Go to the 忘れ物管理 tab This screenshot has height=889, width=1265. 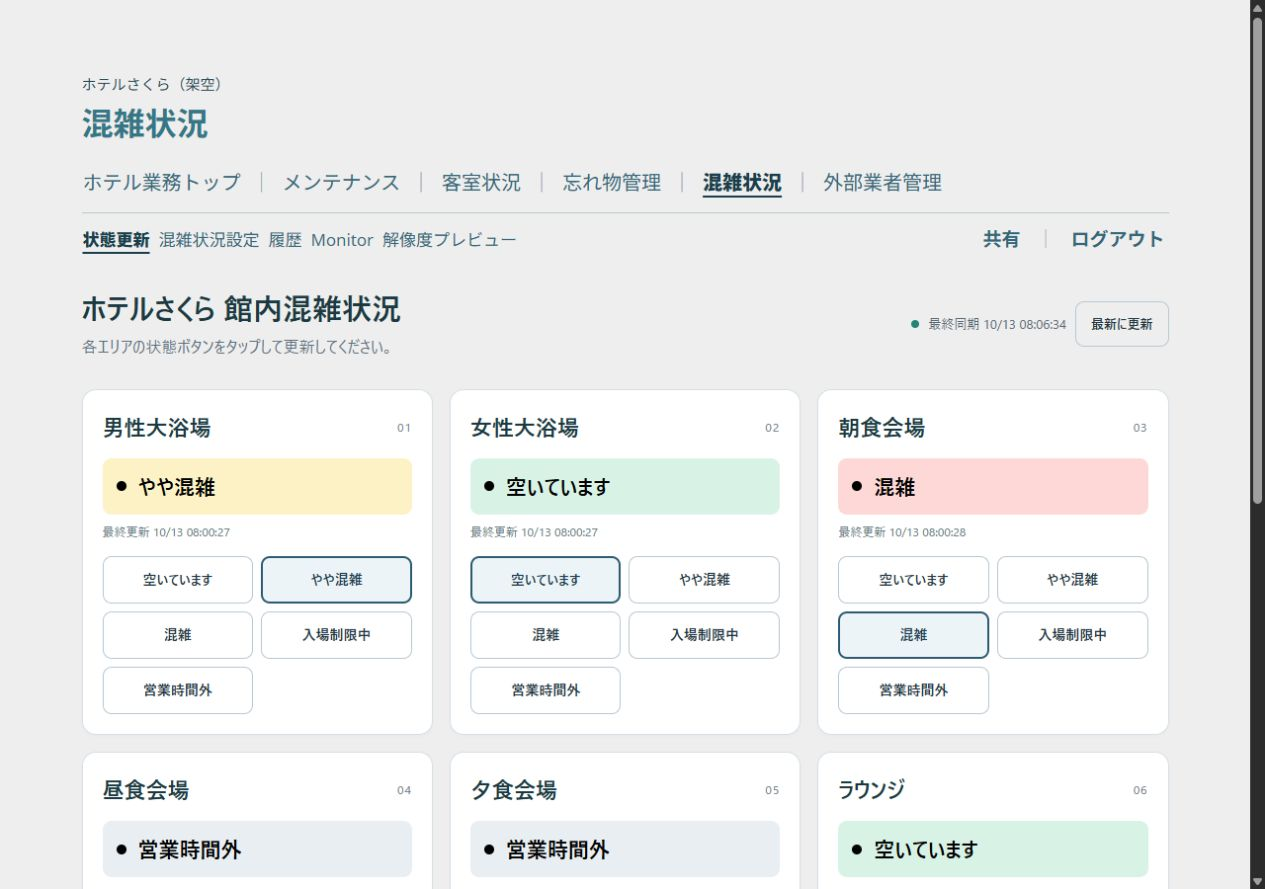pyautogui.click(x=612, y=183)
